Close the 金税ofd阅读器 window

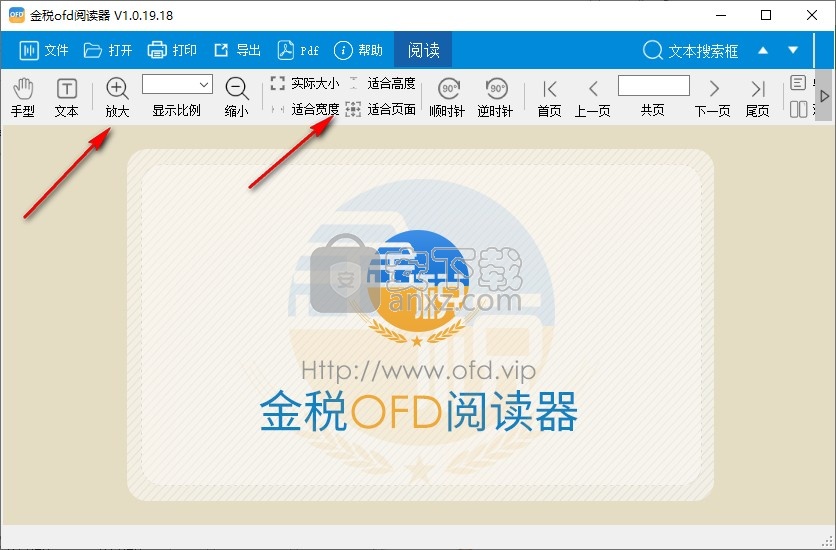tap(812, 15)
